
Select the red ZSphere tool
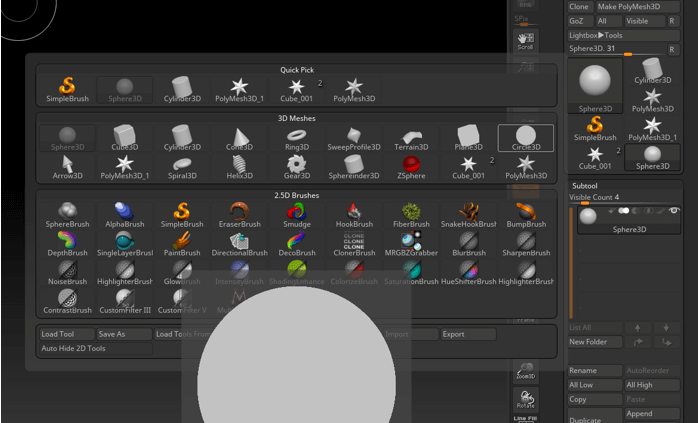[411, 167]
